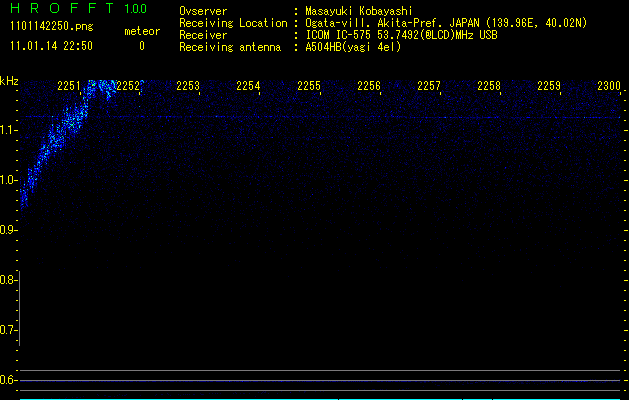Click the HROFFT 1.0.0 title text
This screenshot has height=400, width=629.
(x=79, y=8)
